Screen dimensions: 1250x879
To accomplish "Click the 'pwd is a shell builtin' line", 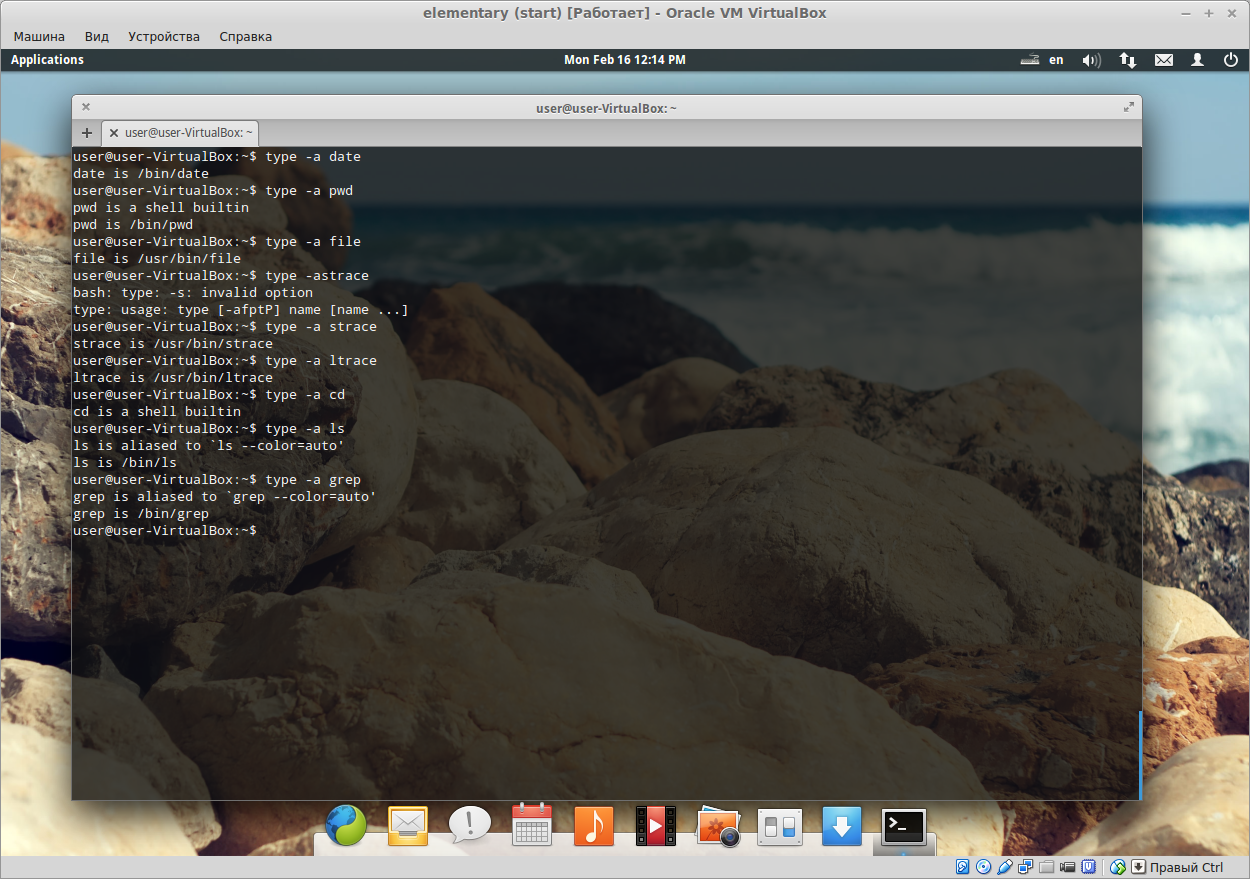I will coord(161,208).
